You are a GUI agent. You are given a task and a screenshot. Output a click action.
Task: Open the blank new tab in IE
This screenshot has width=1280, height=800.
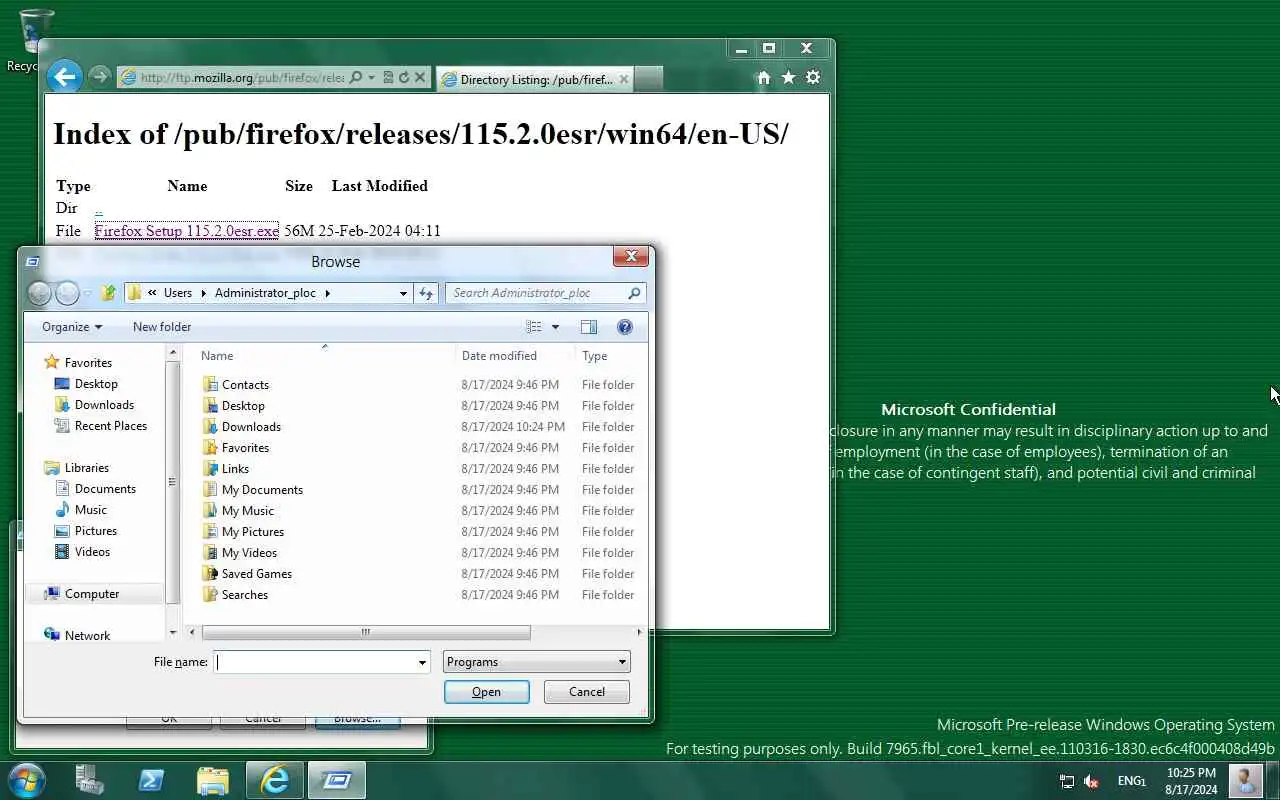pos(648,79)
